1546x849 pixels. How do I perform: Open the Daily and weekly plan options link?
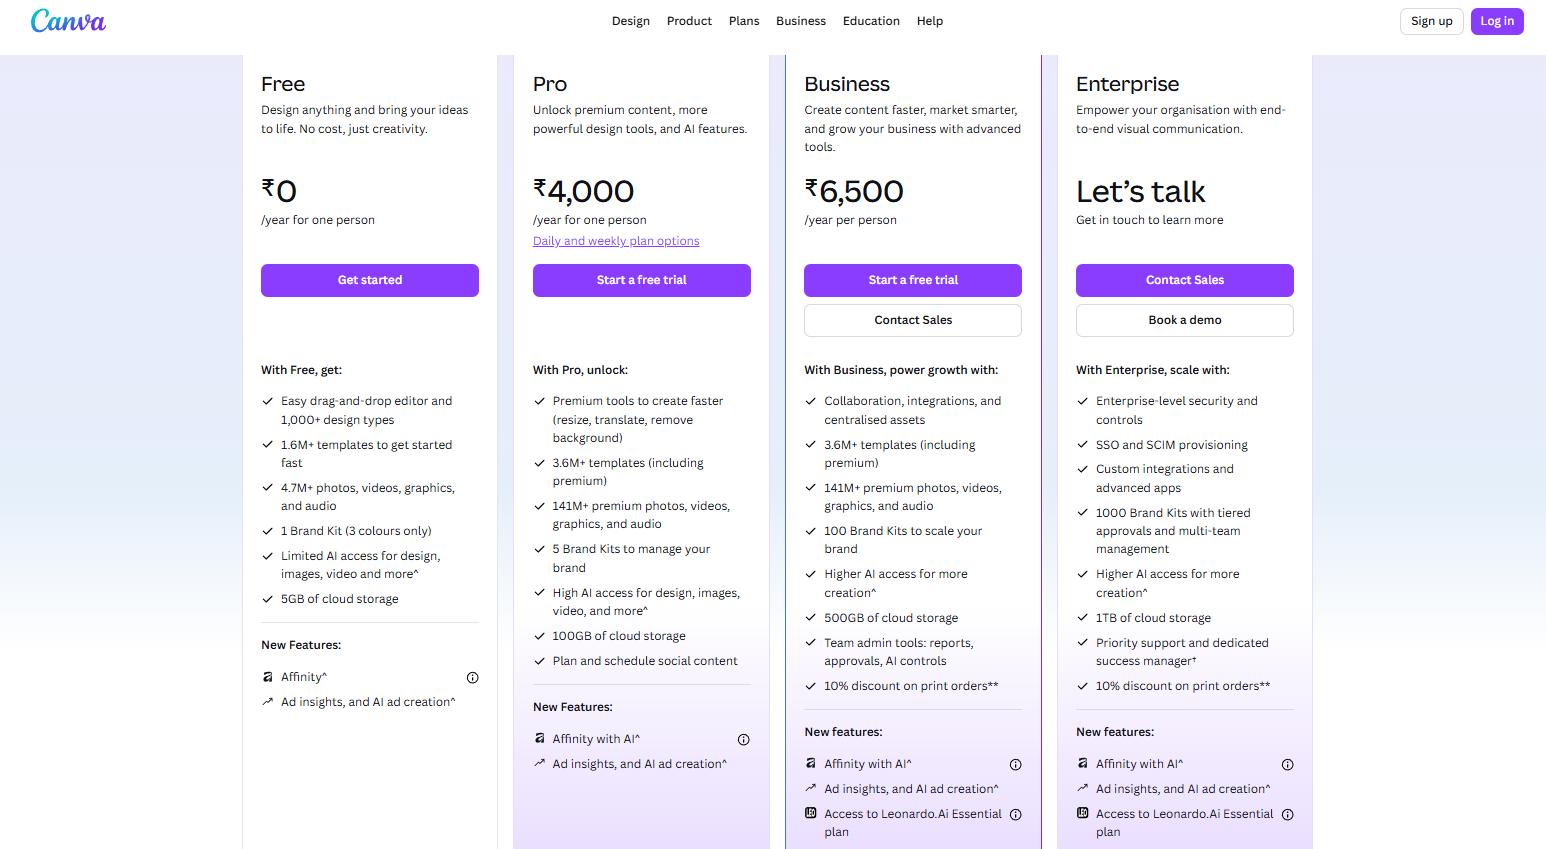click(x=615, y=240)
